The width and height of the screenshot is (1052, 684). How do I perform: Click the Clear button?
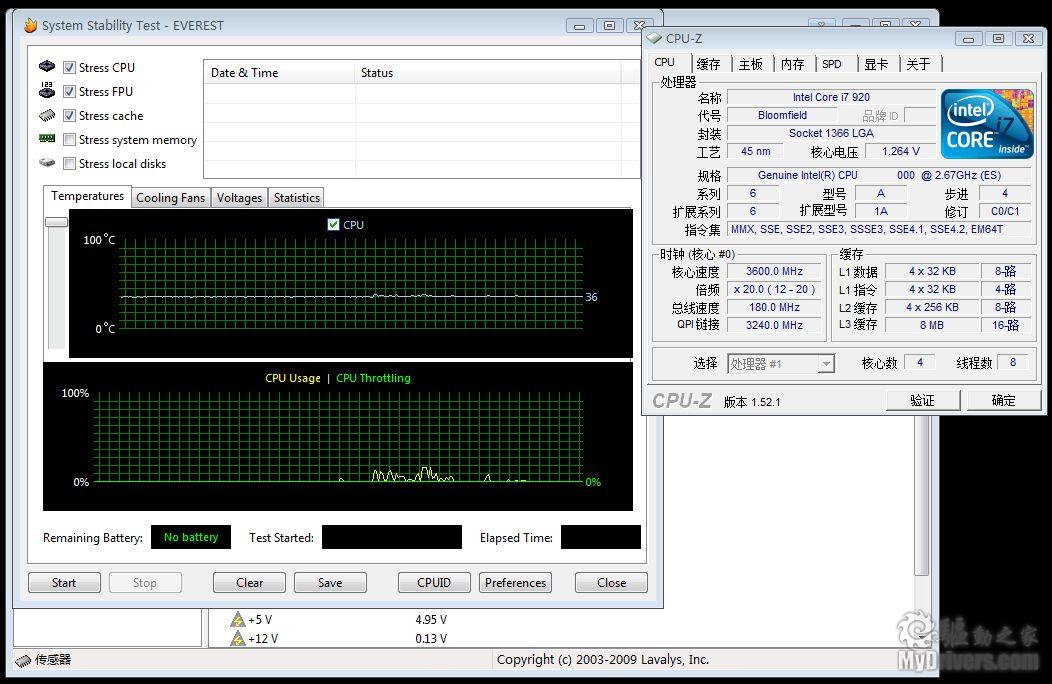(250, 583)
